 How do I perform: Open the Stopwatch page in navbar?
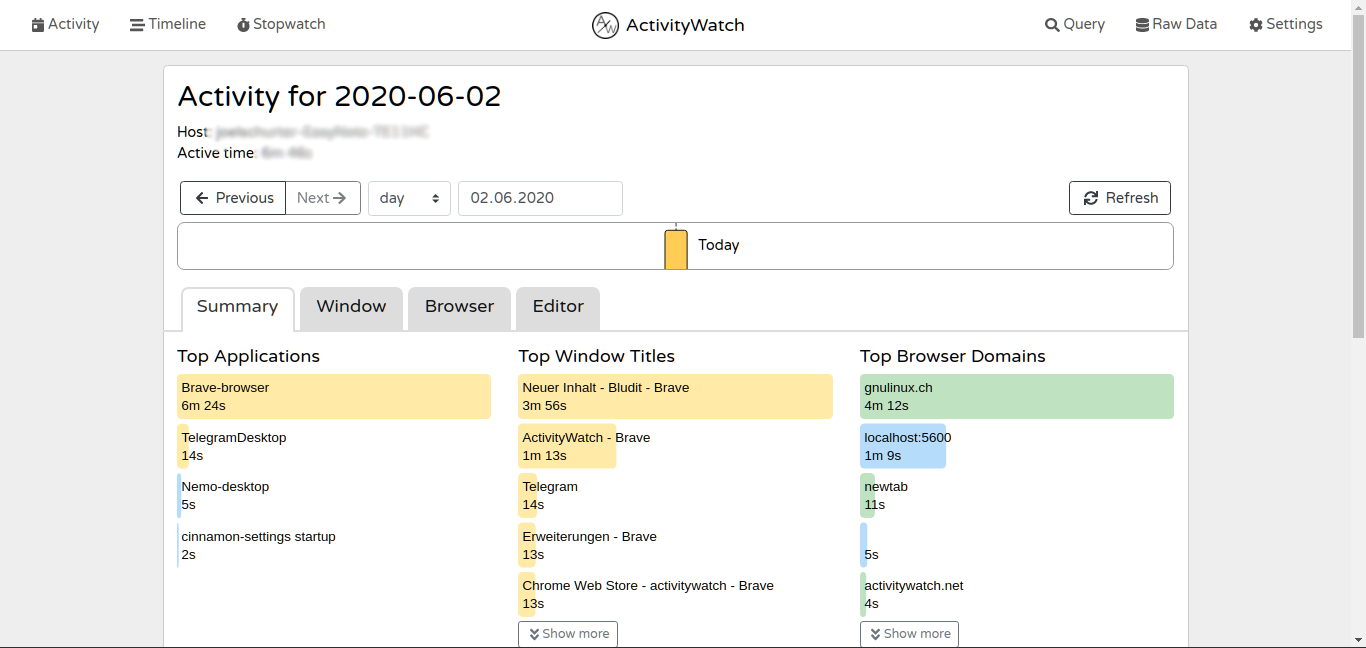tap(281, 25)
